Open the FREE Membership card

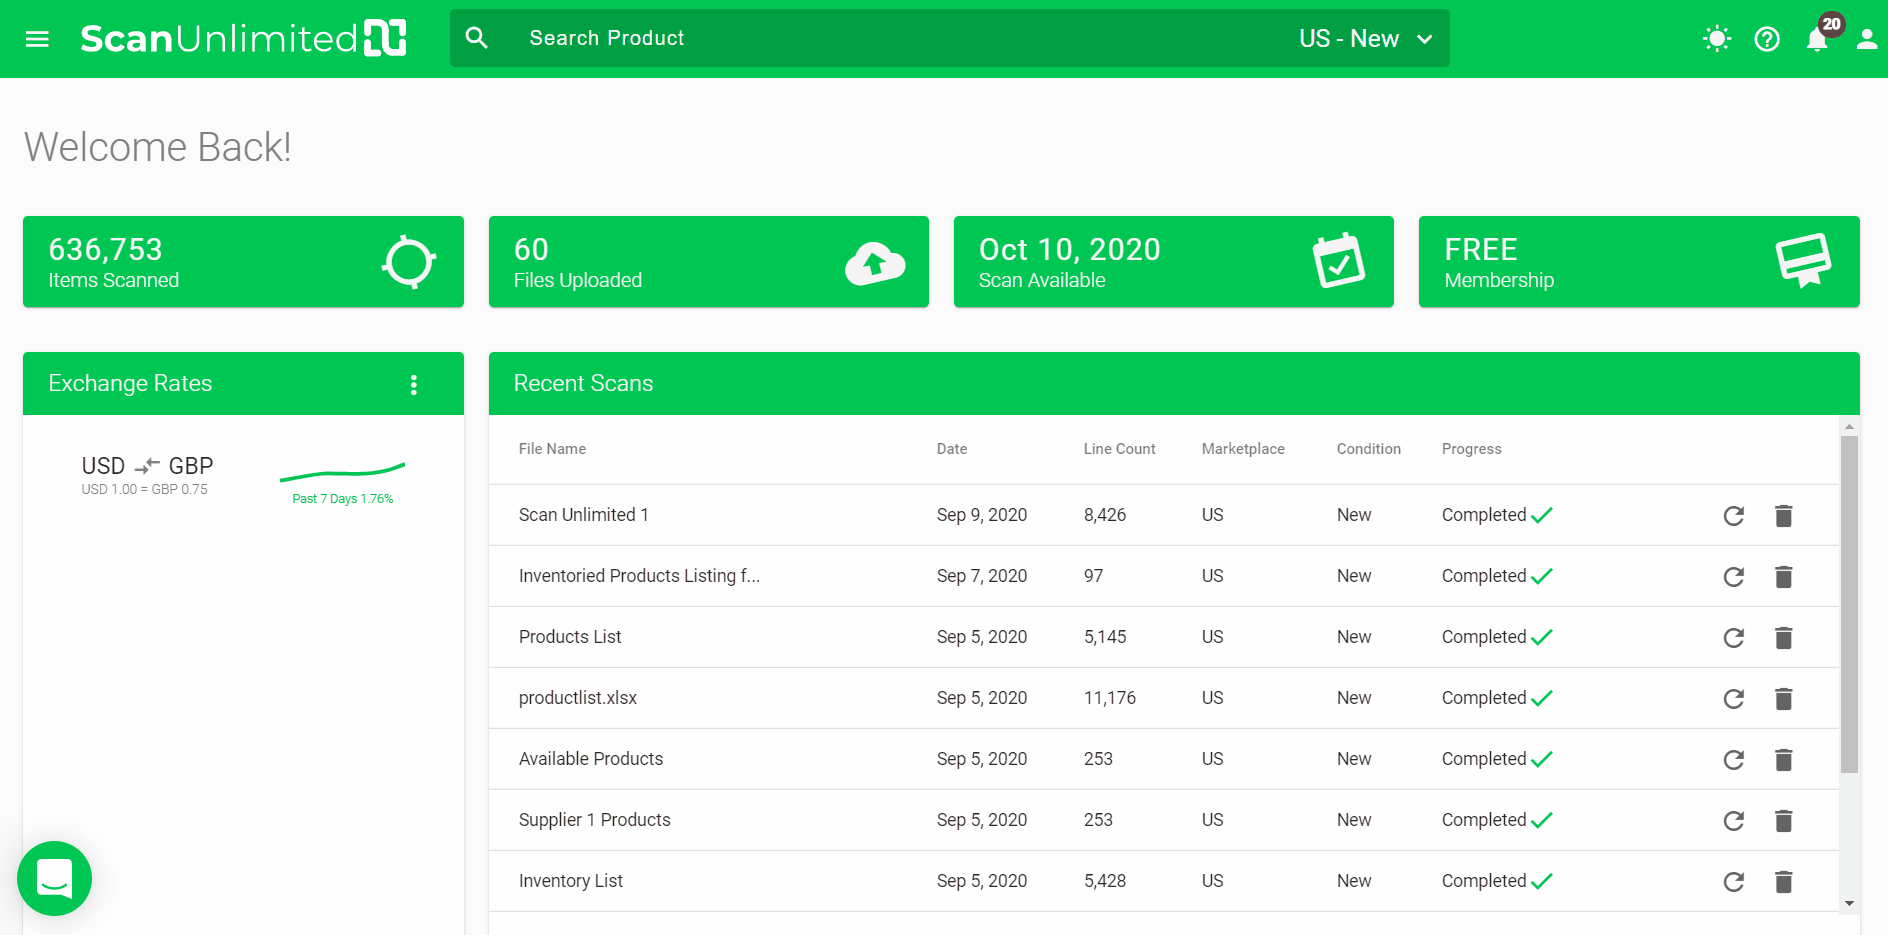point(1638,262)
